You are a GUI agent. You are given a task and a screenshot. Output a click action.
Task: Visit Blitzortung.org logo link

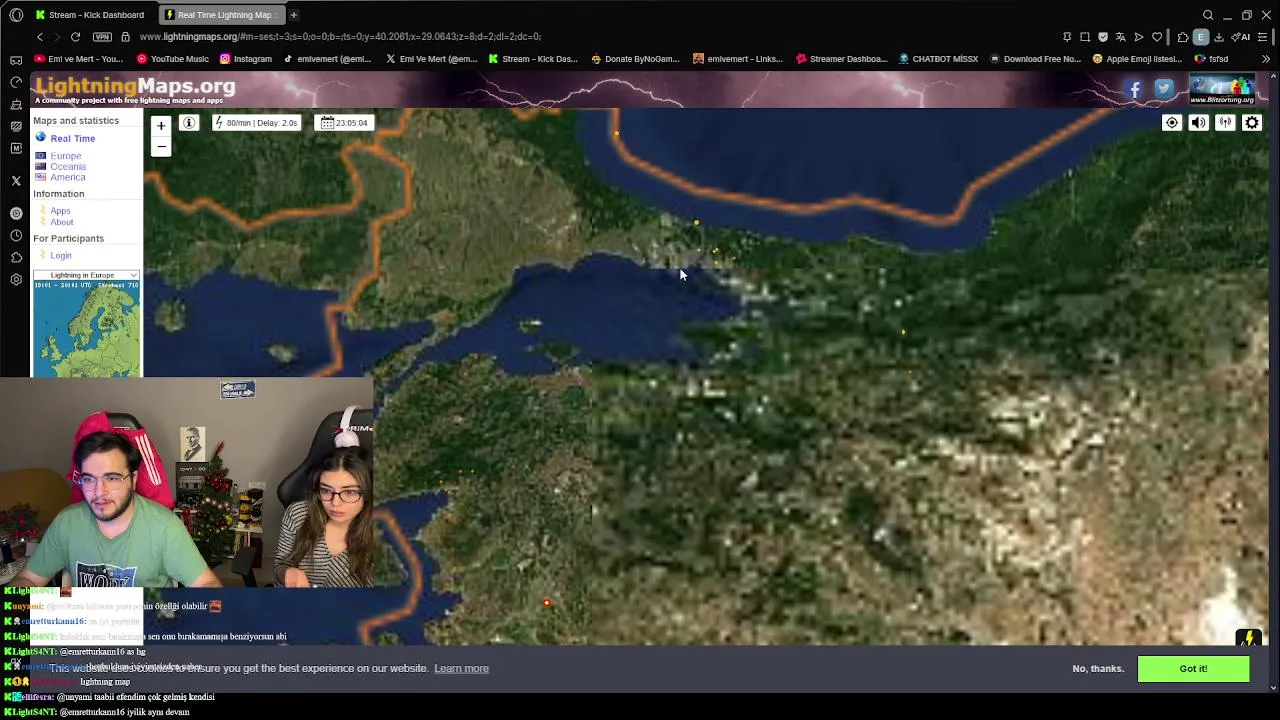(x=1222, y=90)
